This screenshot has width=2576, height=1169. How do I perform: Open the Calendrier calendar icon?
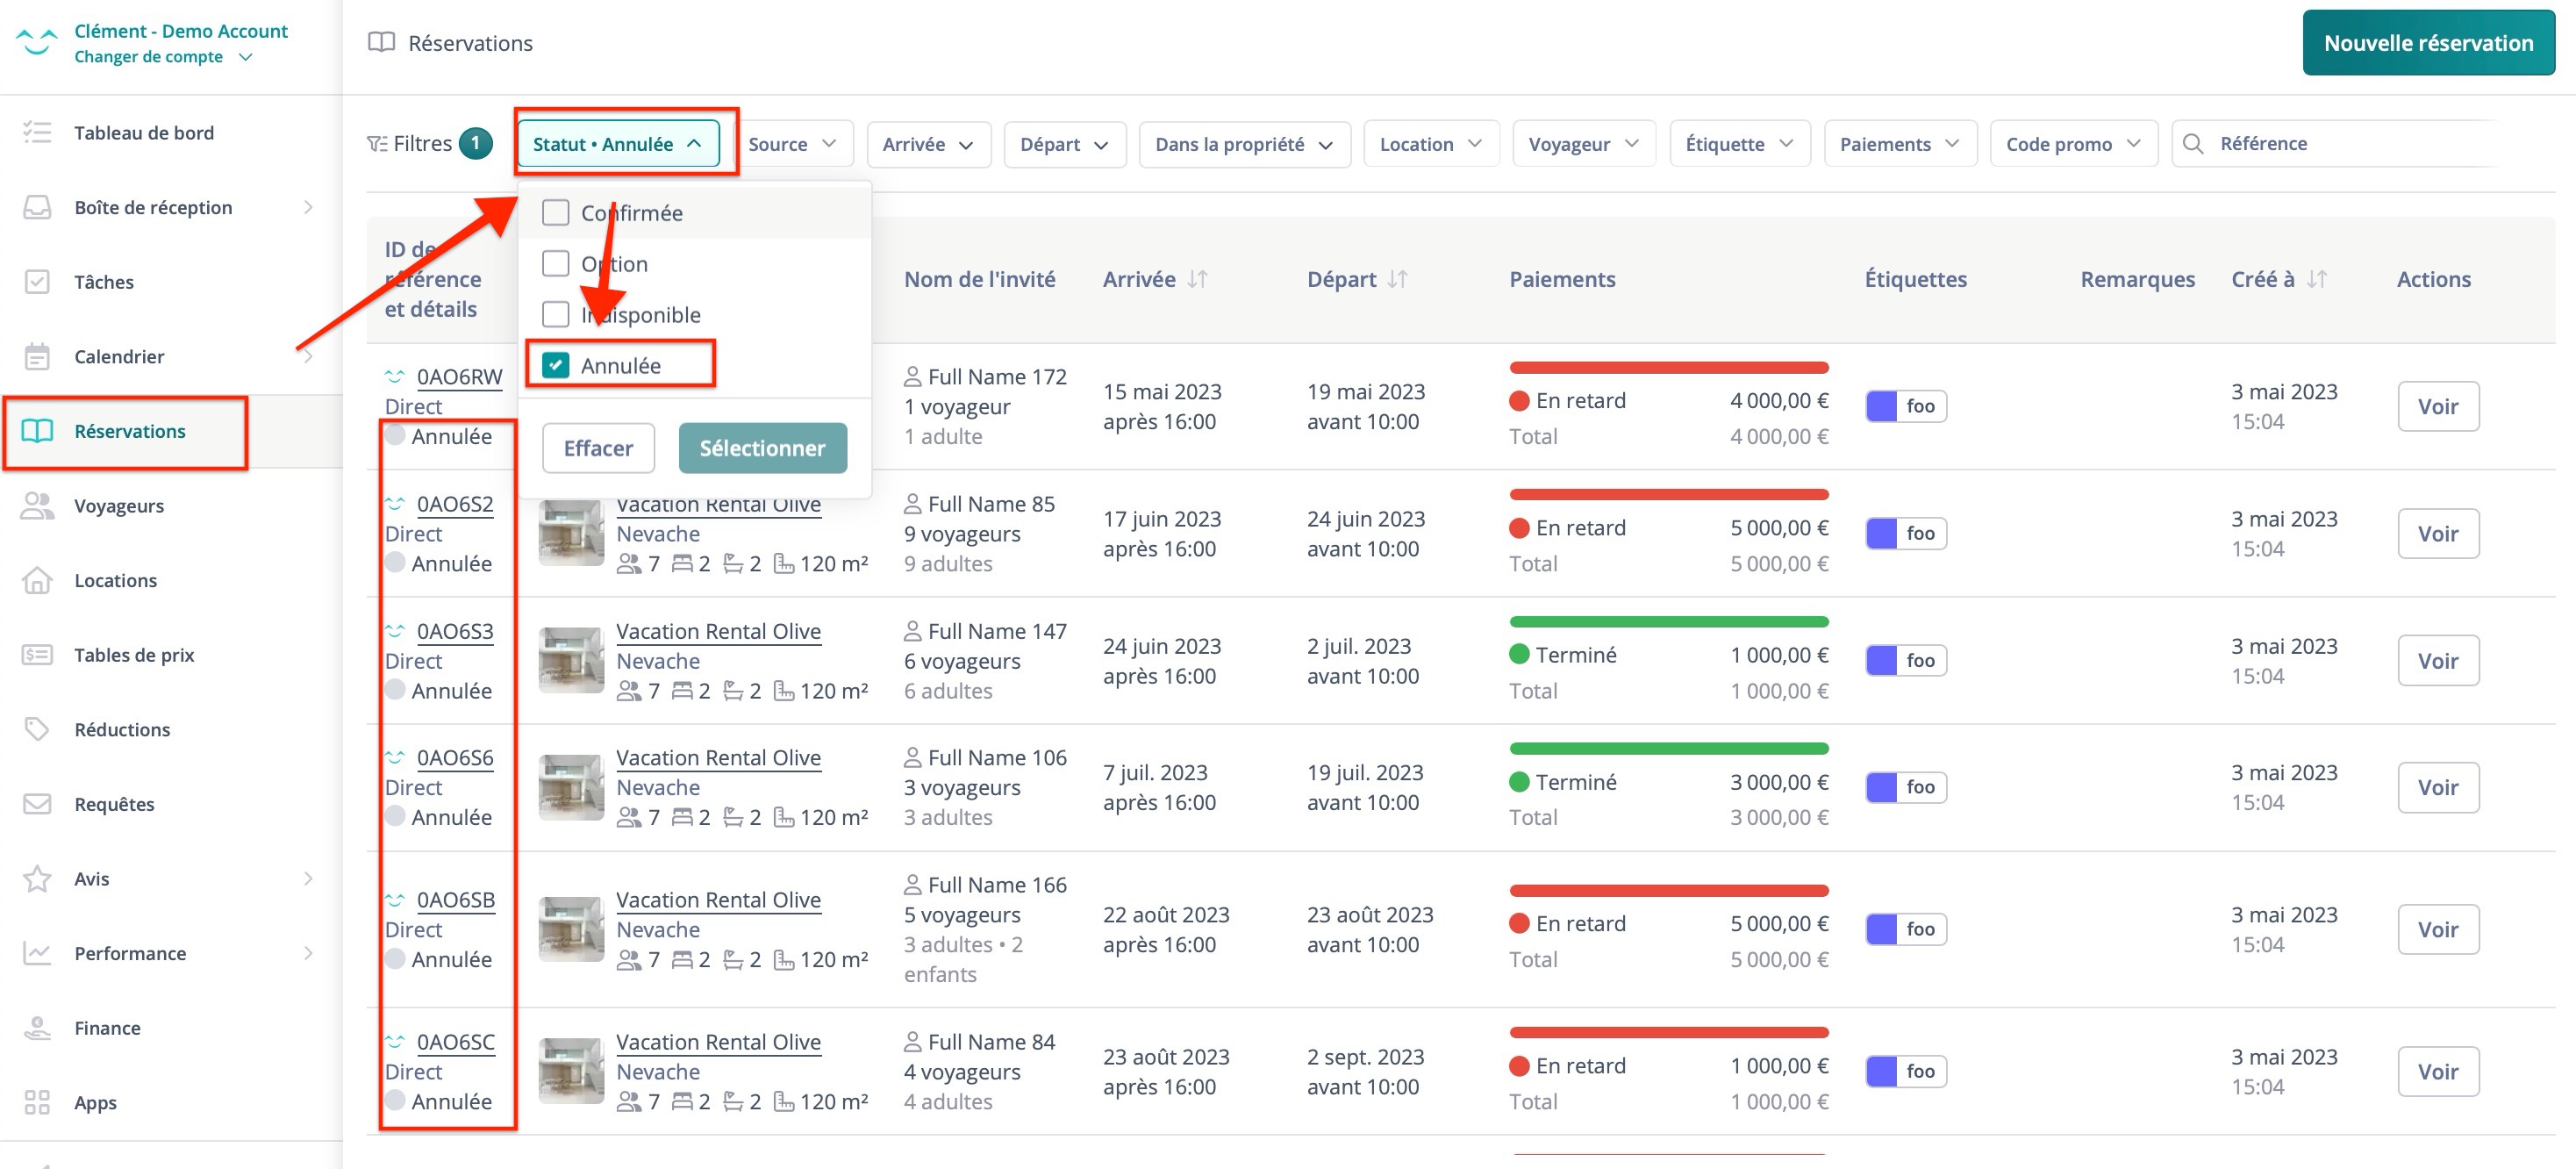(x=37, y=356)
